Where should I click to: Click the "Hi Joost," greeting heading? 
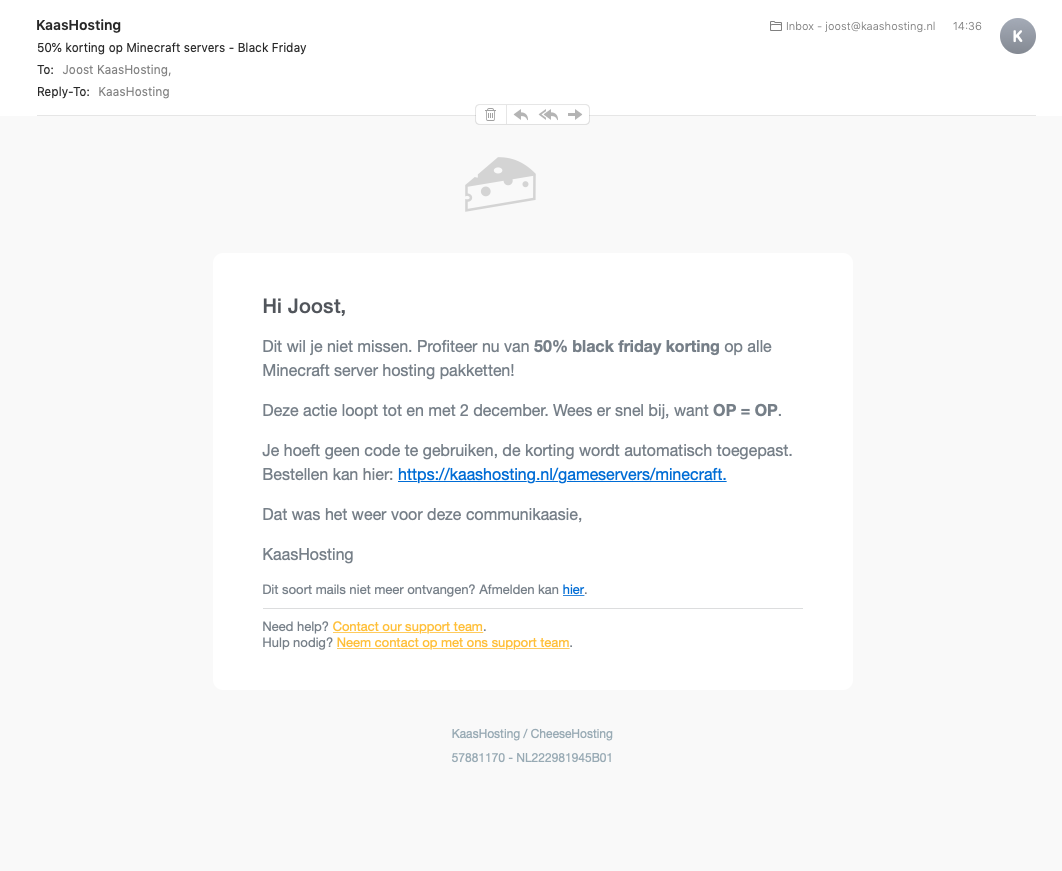pos(304,306)
